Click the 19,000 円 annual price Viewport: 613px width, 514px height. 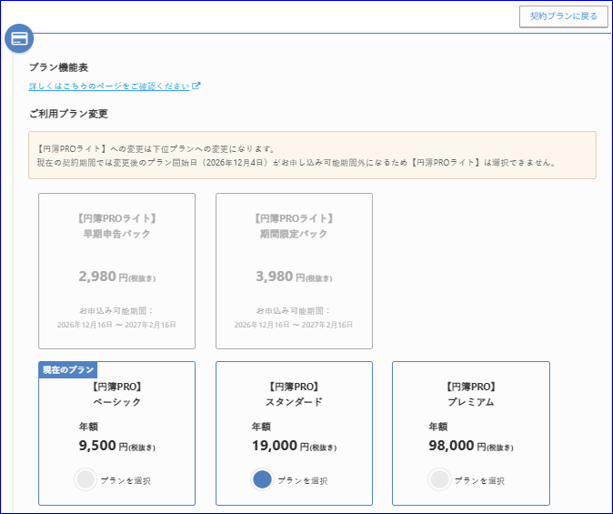(294, 446)
